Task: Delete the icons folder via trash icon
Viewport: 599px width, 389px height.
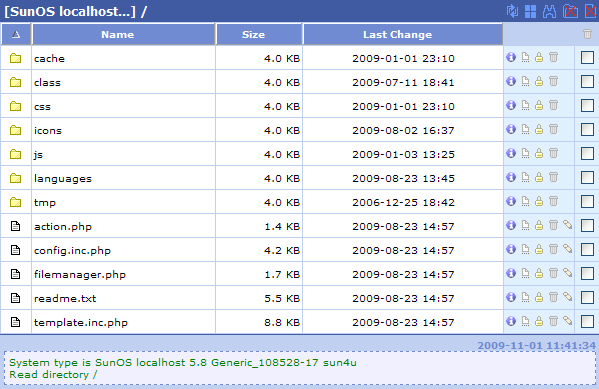Action: tap(553, 130)
